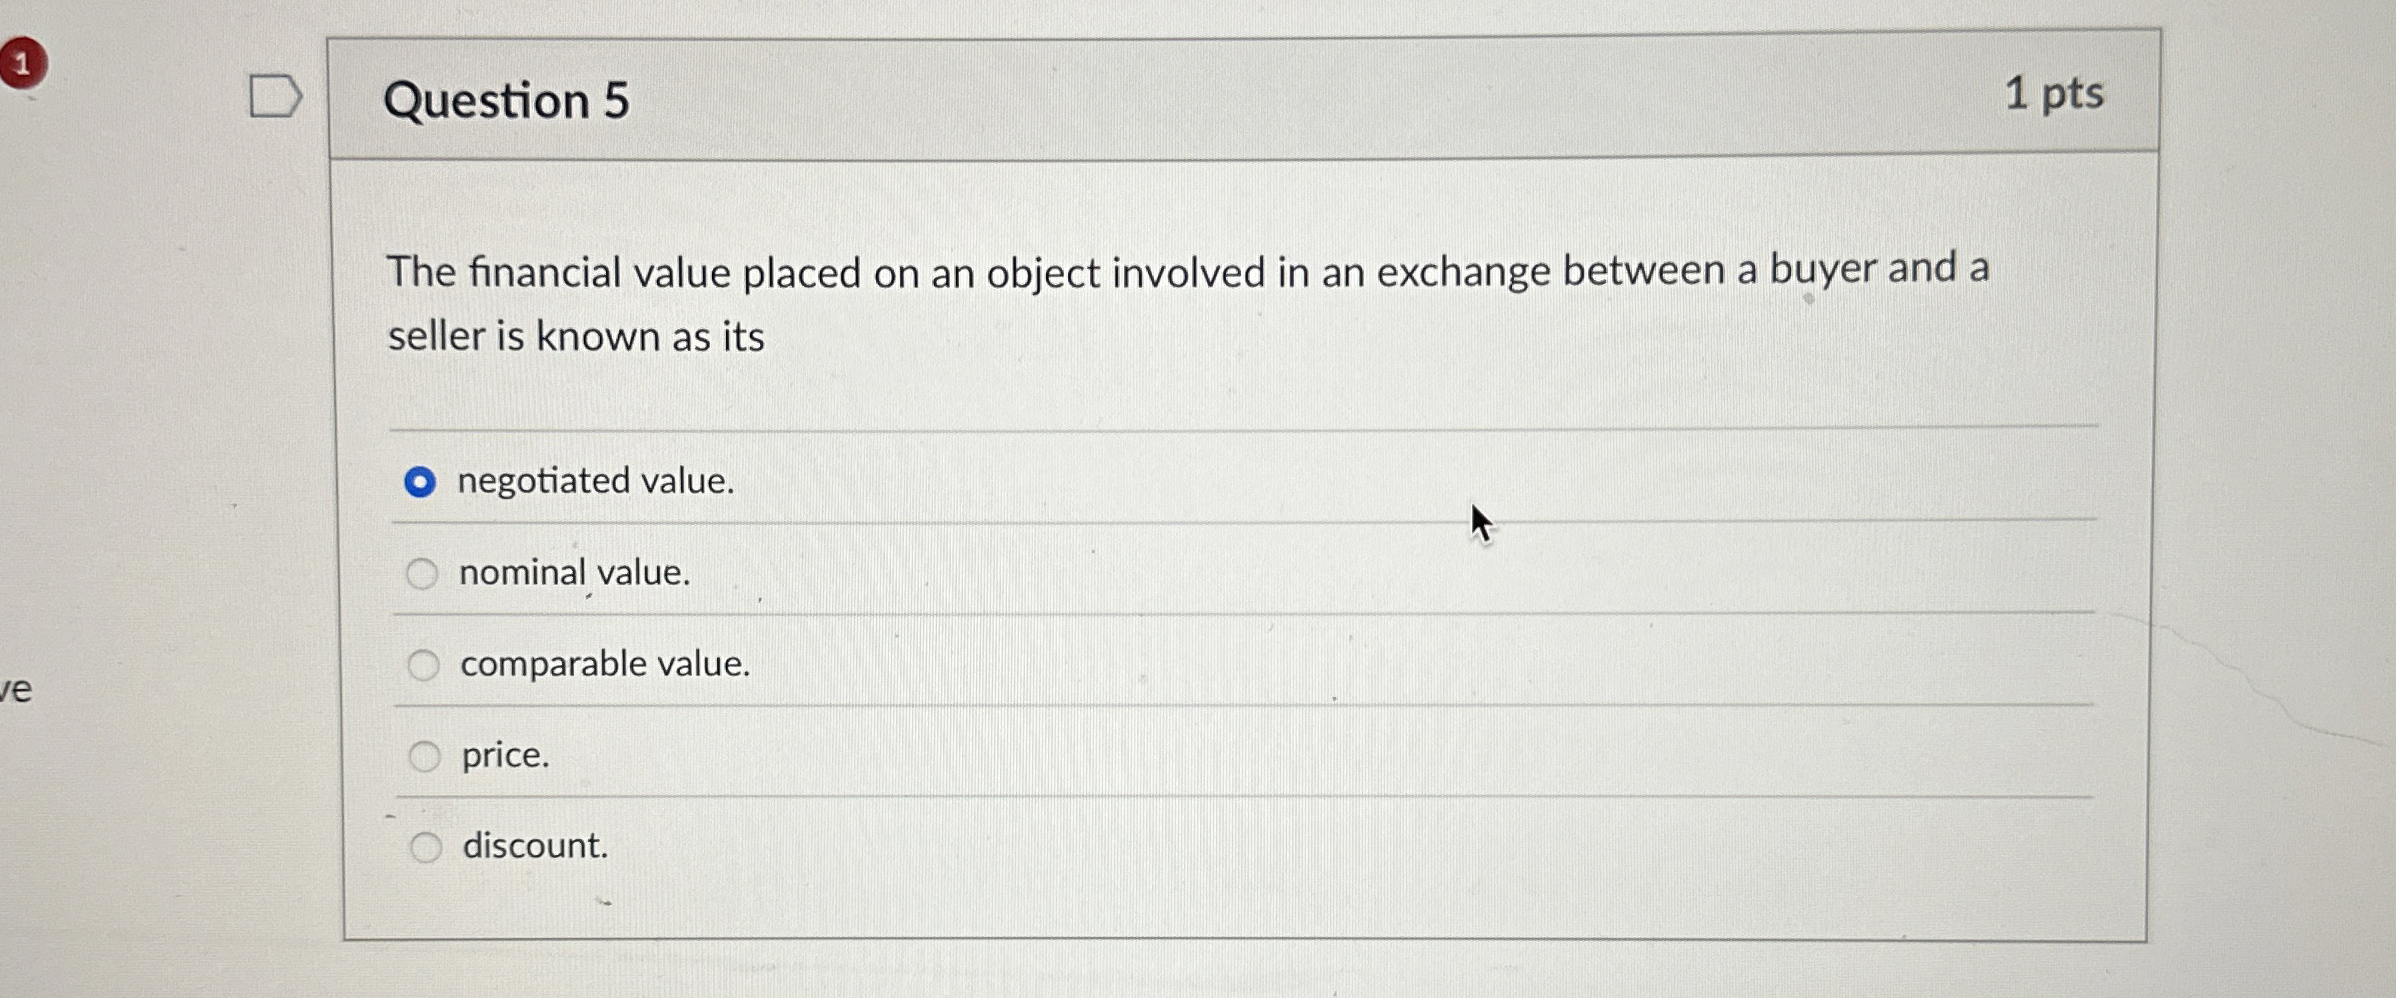Screen dimensions: 2396x998
Task: Click the discount answer text
Action: [534, 846]
